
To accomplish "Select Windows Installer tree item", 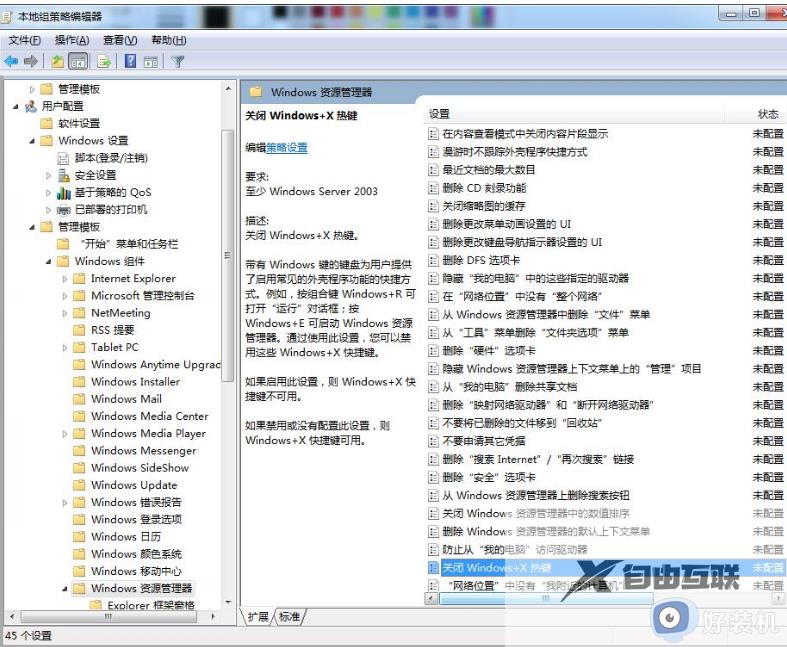I will pyautogui.click(x=136, y=382).
